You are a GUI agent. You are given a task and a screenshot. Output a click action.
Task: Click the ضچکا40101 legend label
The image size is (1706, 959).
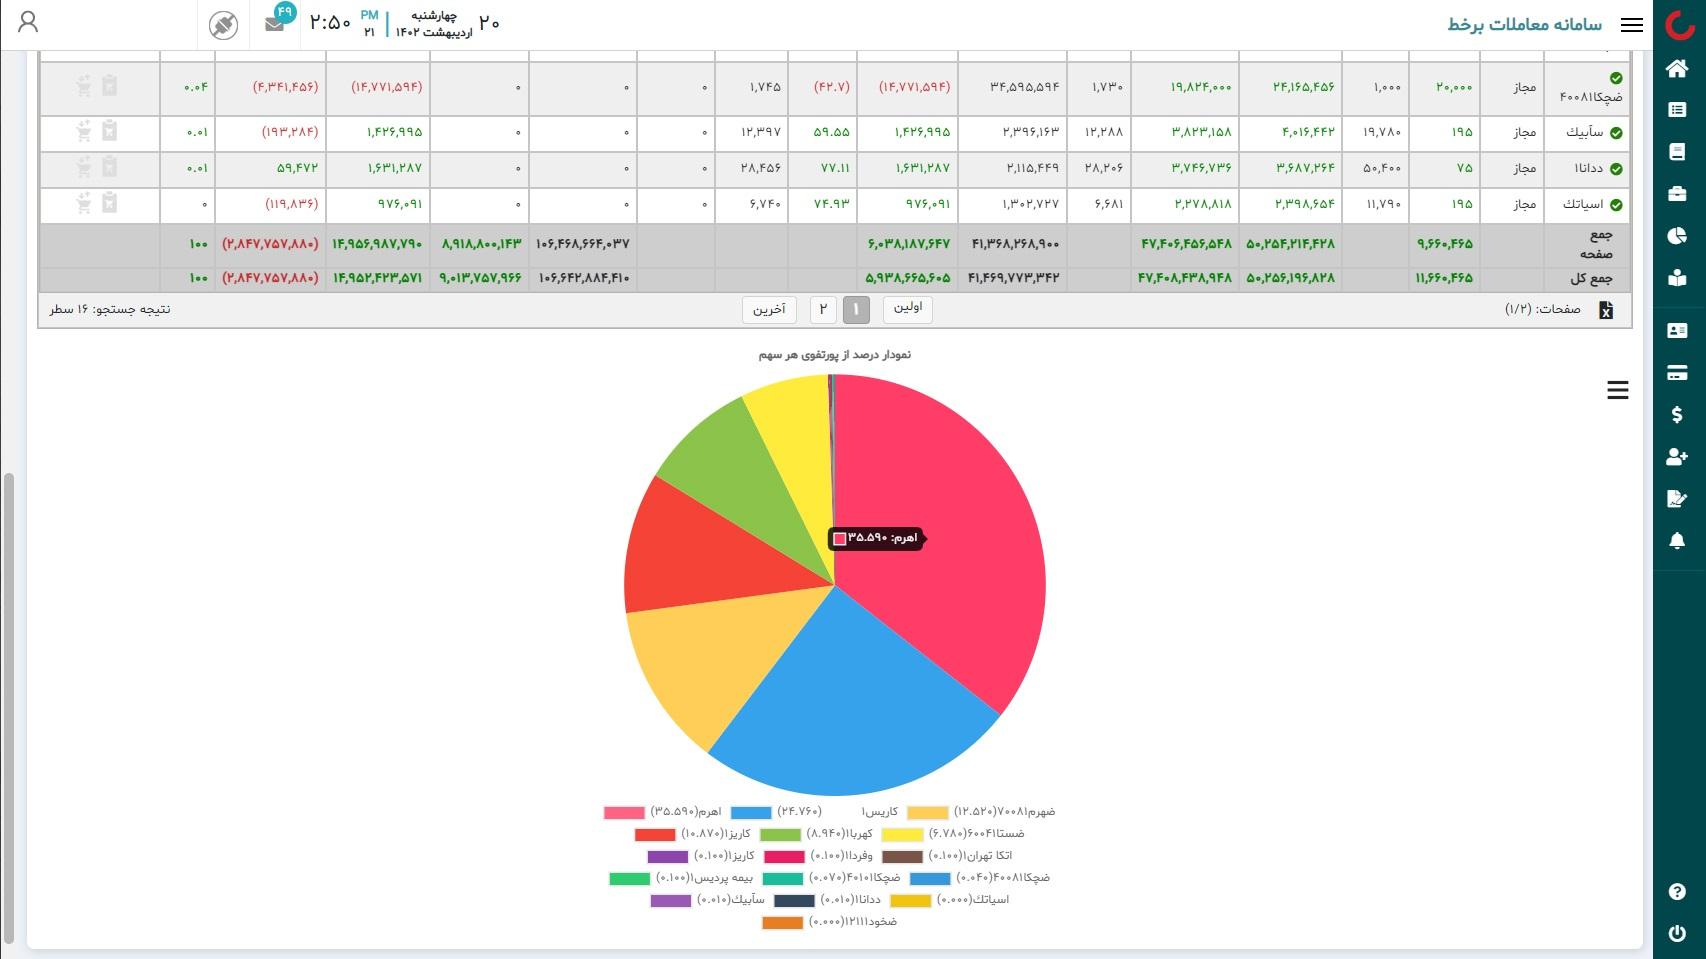[x=855, y=878]
